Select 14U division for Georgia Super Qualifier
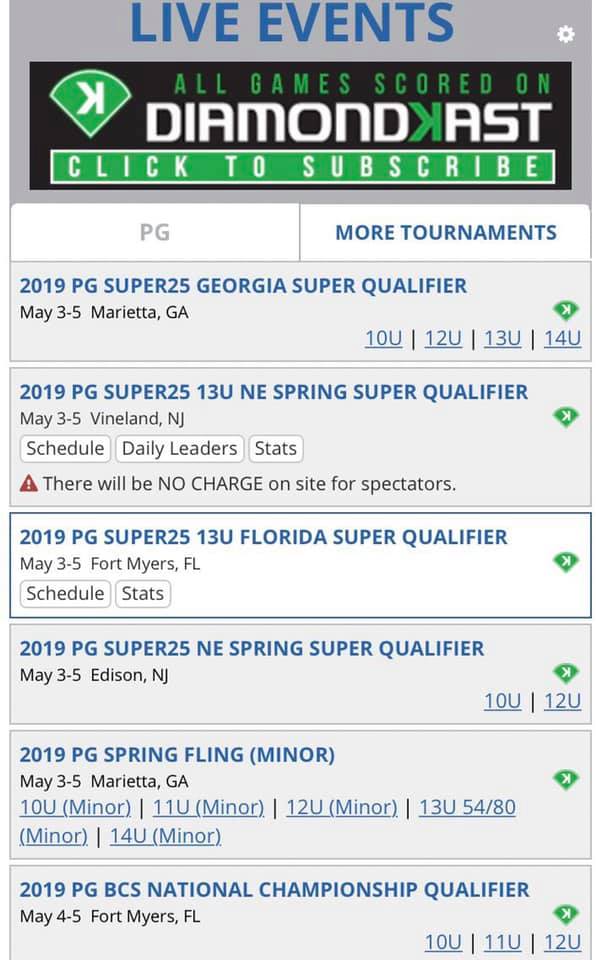This screenshot has width=596, height=960. tap(562, 338)
